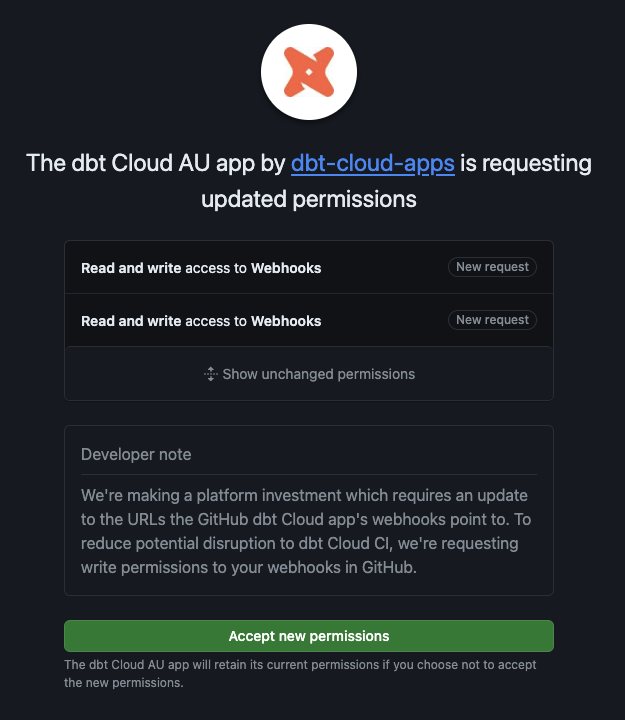The image size is (625, 720).
Task: Click the footer note about retaining current permissions
Action: [x=300, y=673]
